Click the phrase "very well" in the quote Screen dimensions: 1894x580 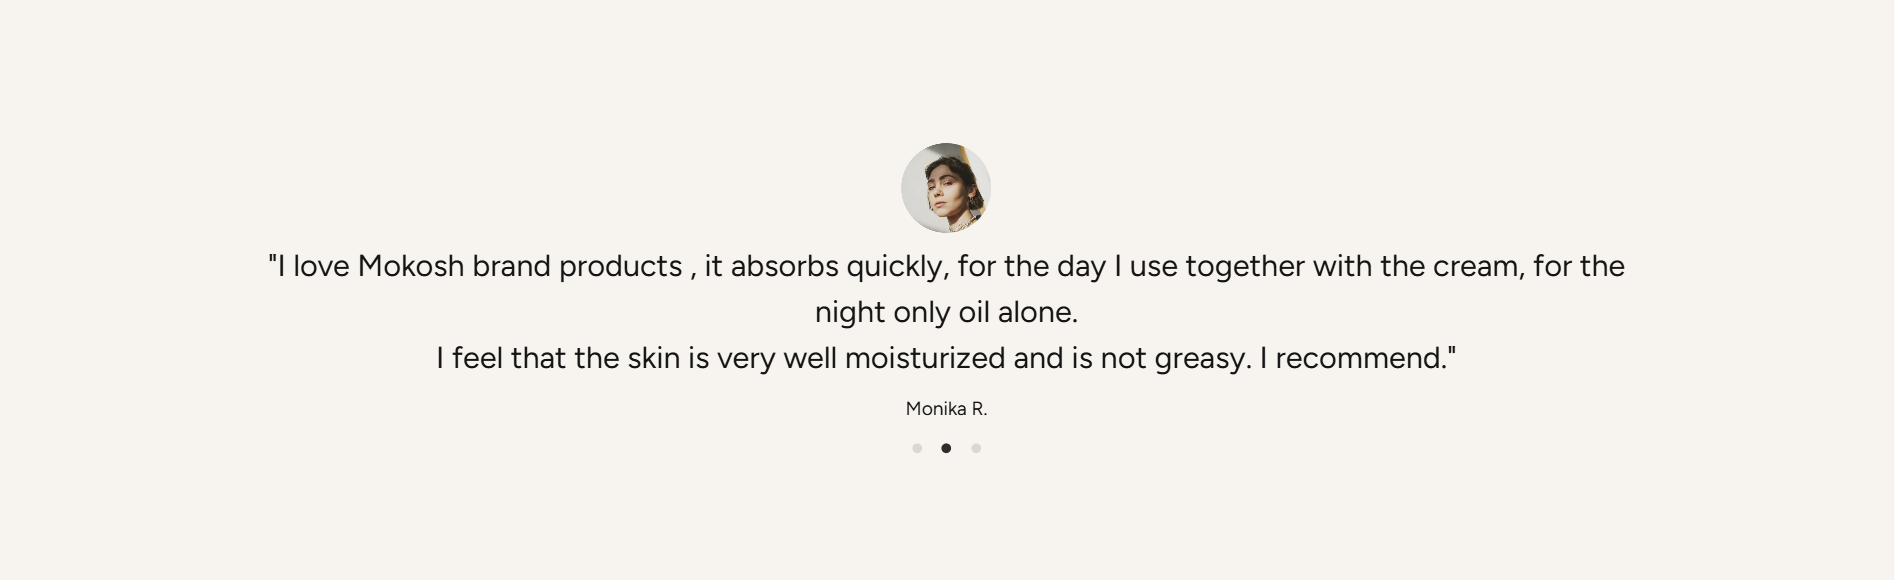(776, 358)
